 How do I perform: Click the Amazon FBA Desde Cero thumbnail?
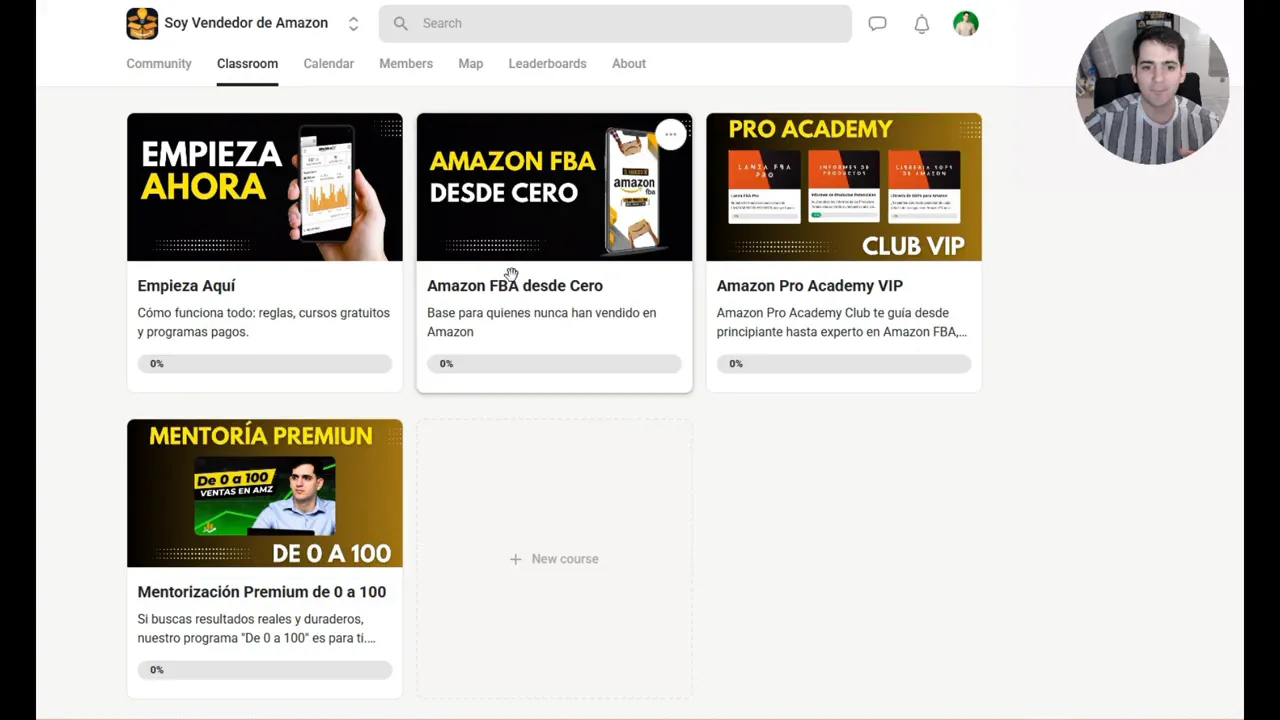554,187
